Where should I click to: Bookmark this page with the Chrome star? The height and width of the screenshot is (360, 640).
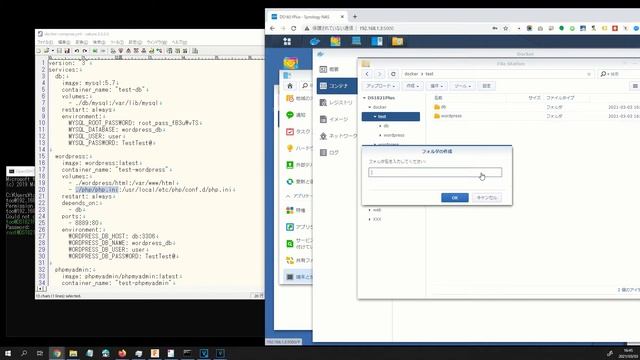pos(506,28)
